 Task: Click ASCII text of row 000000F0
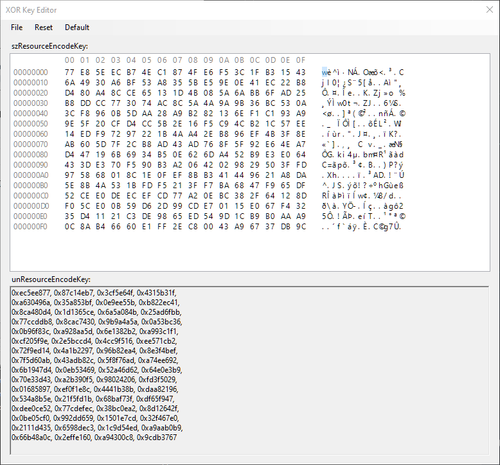[361, 227]
